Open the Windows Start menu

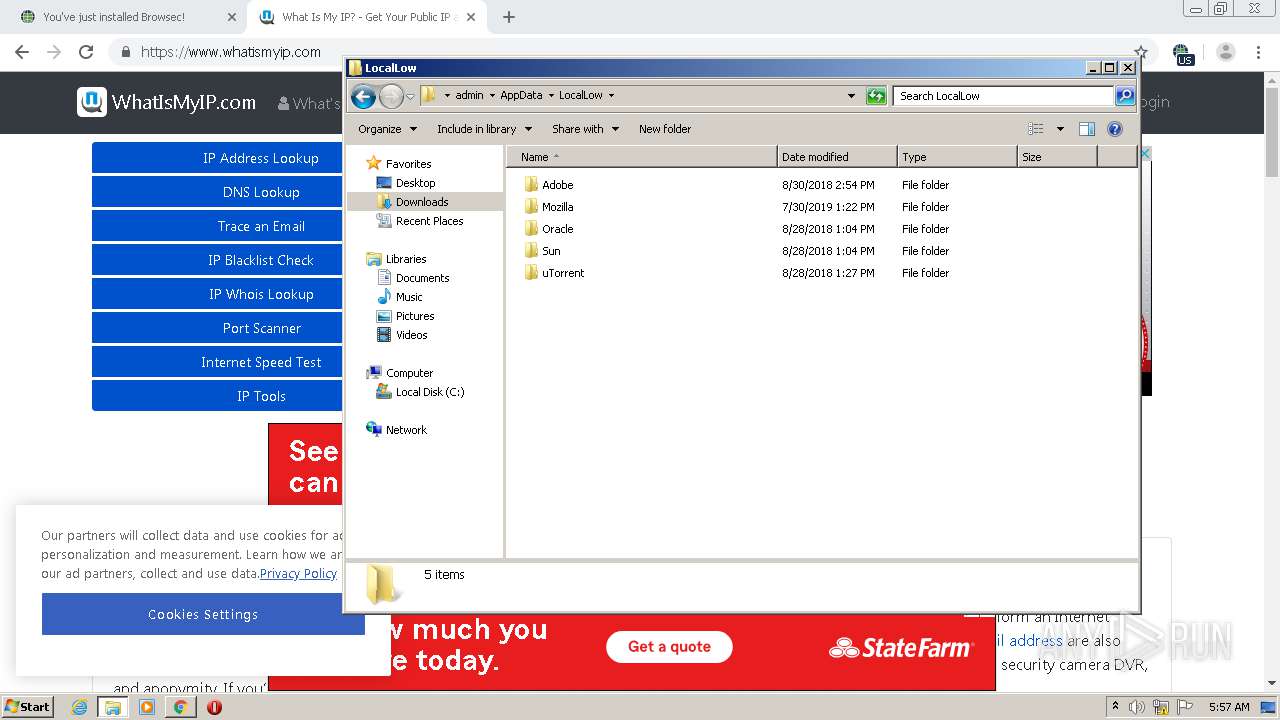pos(28,707)
